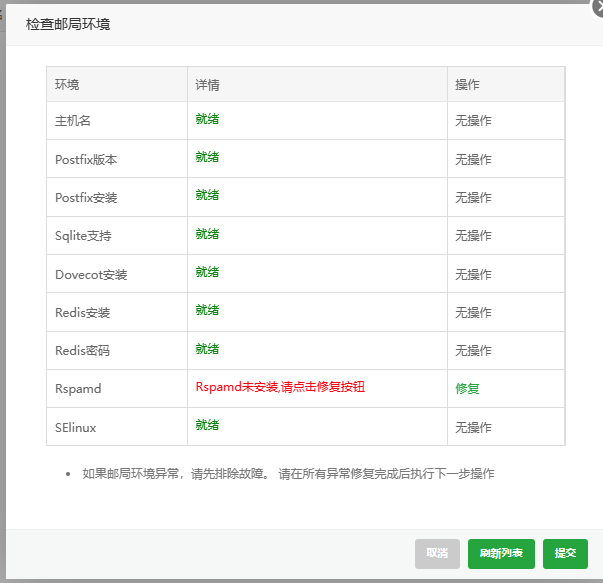Close the 检查邮局环境 dialog
Screen dimensions: 603x583
coord(598,7)
